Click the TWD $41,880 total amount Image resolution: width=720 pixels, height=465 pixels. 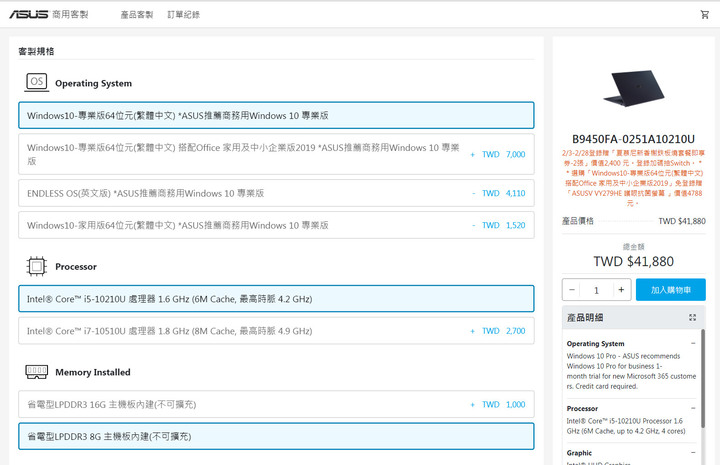tap(634, 262)
